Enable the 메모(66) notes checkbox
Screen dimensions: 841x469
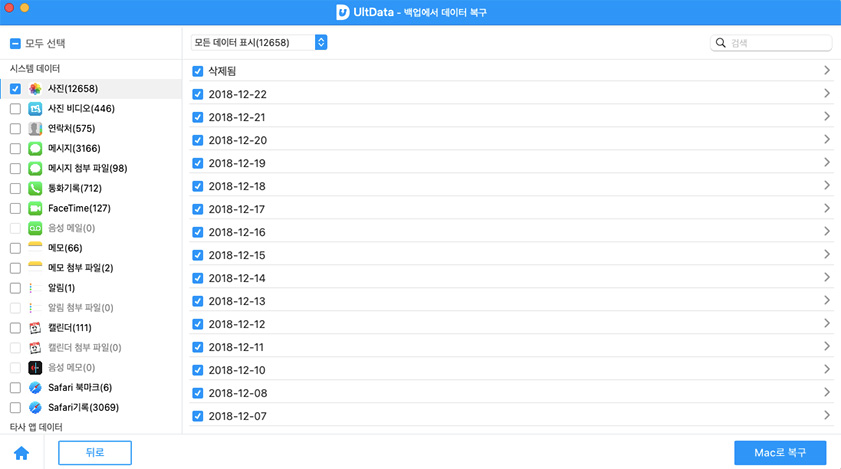point(15,248)
